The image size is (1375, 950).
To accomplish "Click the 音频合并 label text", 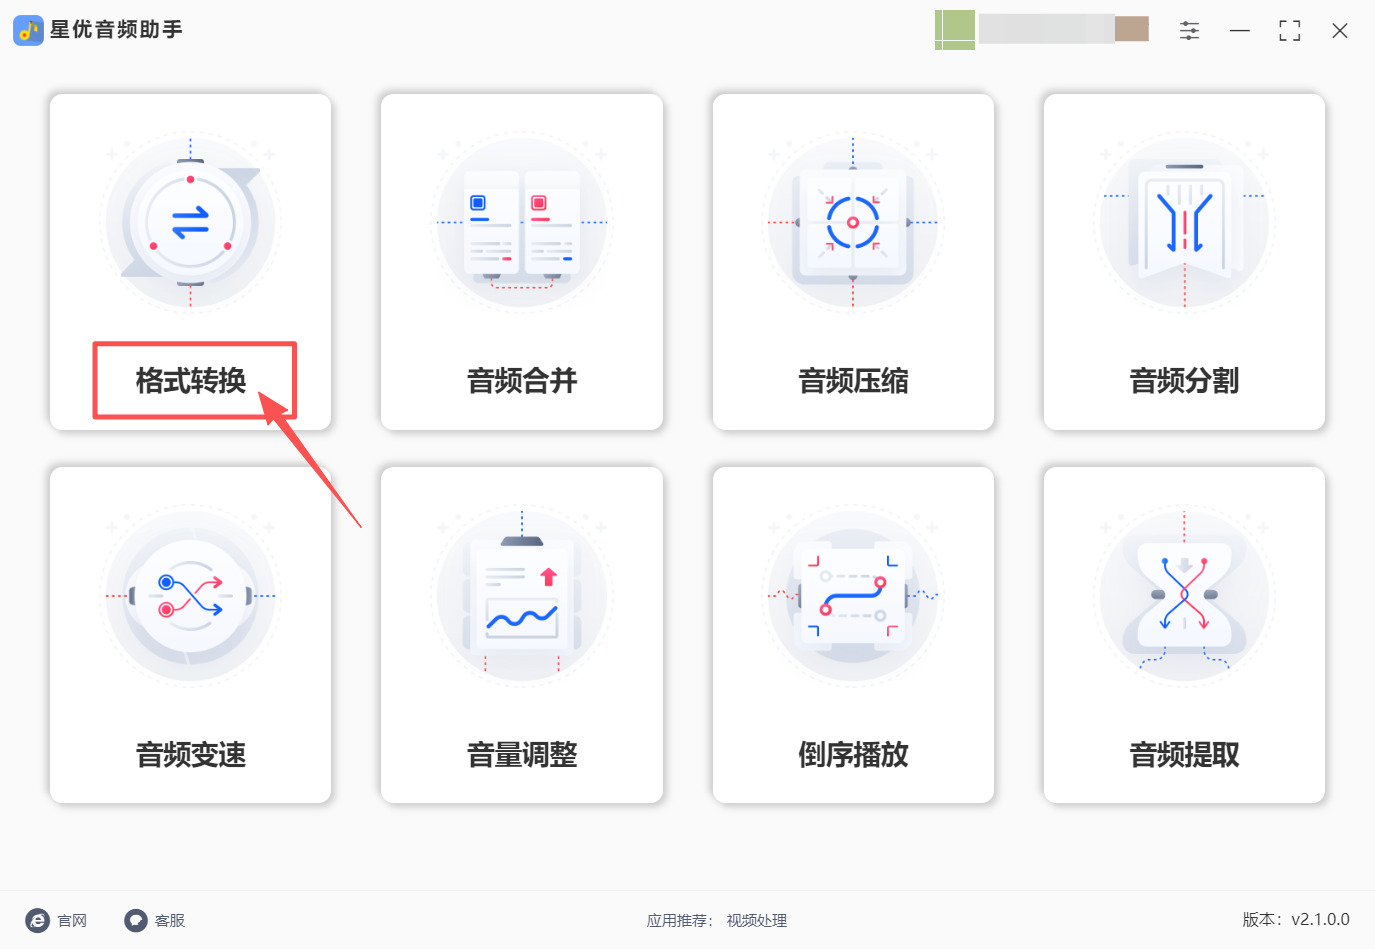I will pos(522,381).
